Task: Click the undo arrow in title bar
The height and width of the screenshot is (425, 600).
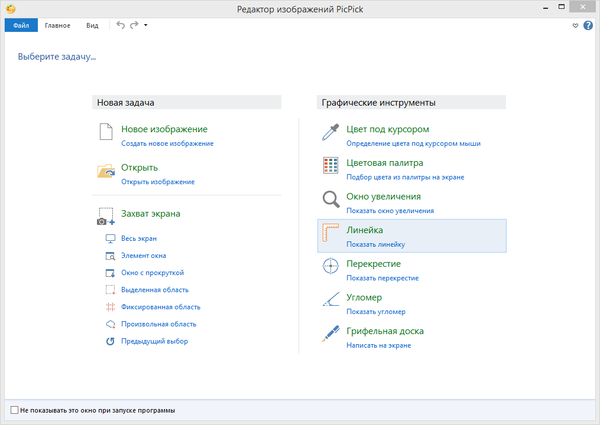Action: [x=120, y=24]
